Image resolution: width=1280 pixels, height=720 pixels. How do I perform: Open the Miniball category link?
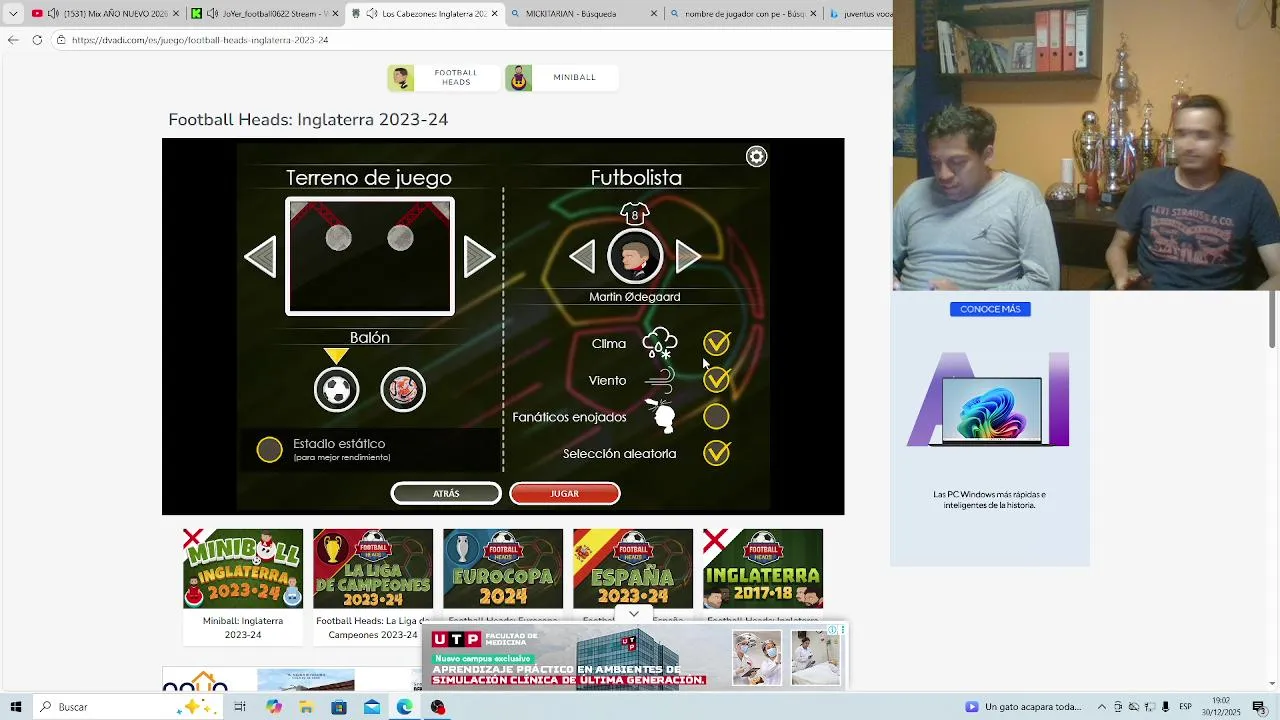pos(562,78)
